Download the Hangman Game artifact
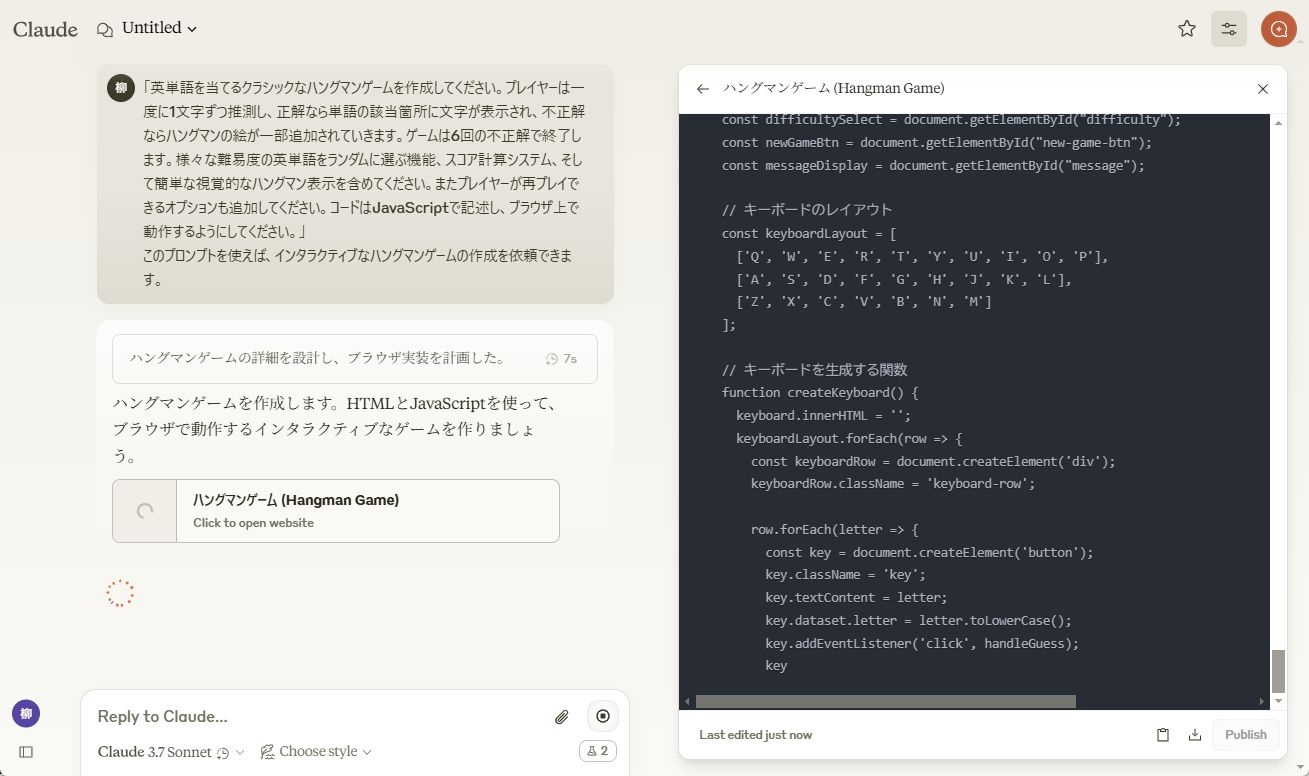This screenshot has height=776, width=1309. 1194,734
